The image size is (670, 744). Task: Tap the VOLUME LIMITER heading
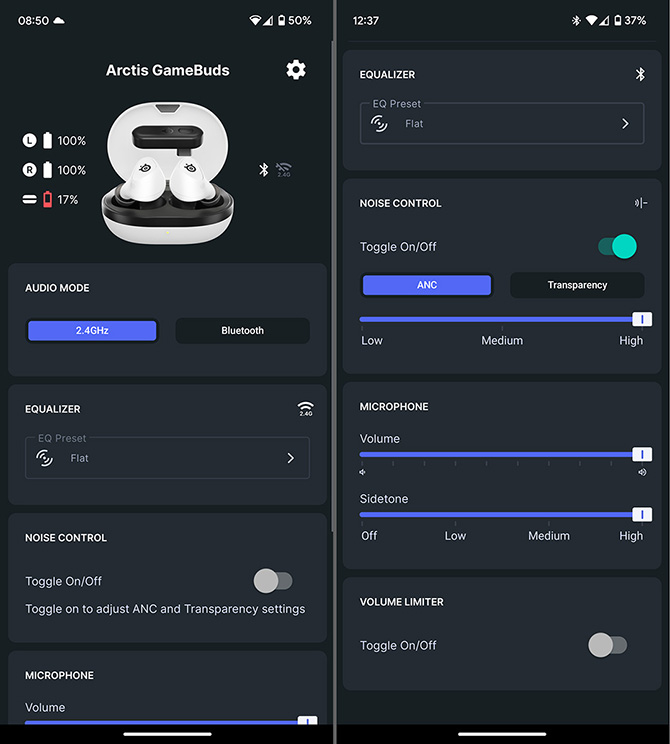coord(401,602)
